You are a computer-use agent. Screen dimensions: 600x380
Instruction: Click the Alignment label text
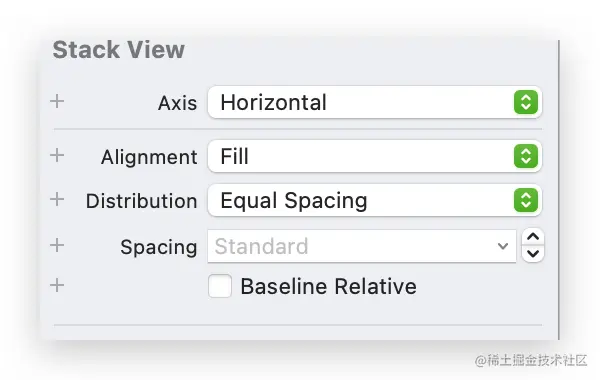149,157
